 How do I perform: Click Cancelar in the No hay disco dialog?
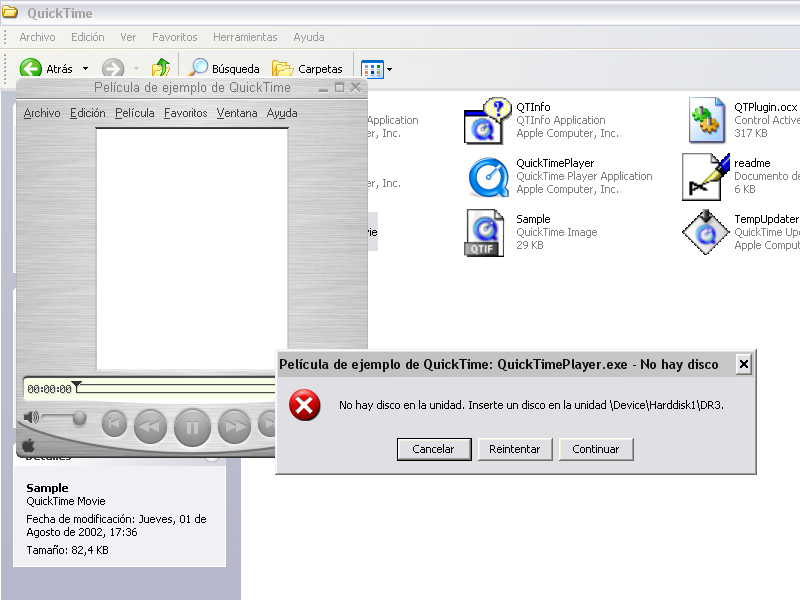[433, 449]
